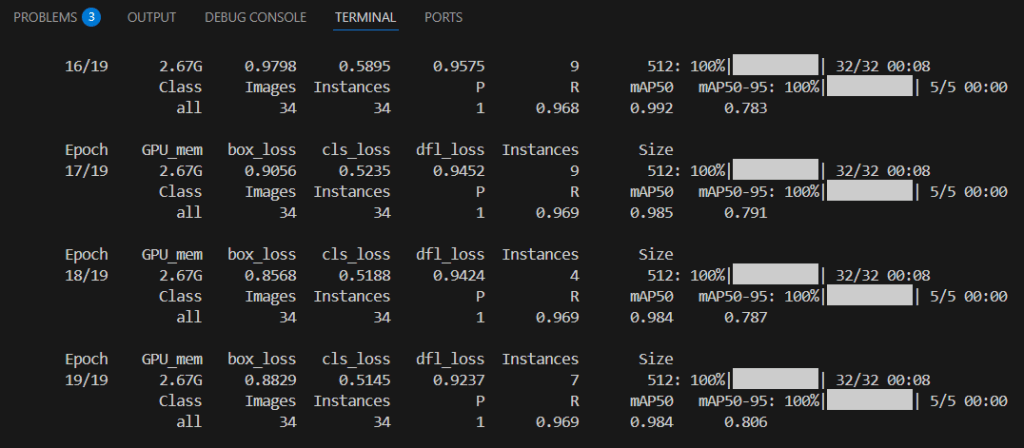This screenshot has height=448, width=1024.
Task: Switch to the PORTS tab
Action: (443, 17)
